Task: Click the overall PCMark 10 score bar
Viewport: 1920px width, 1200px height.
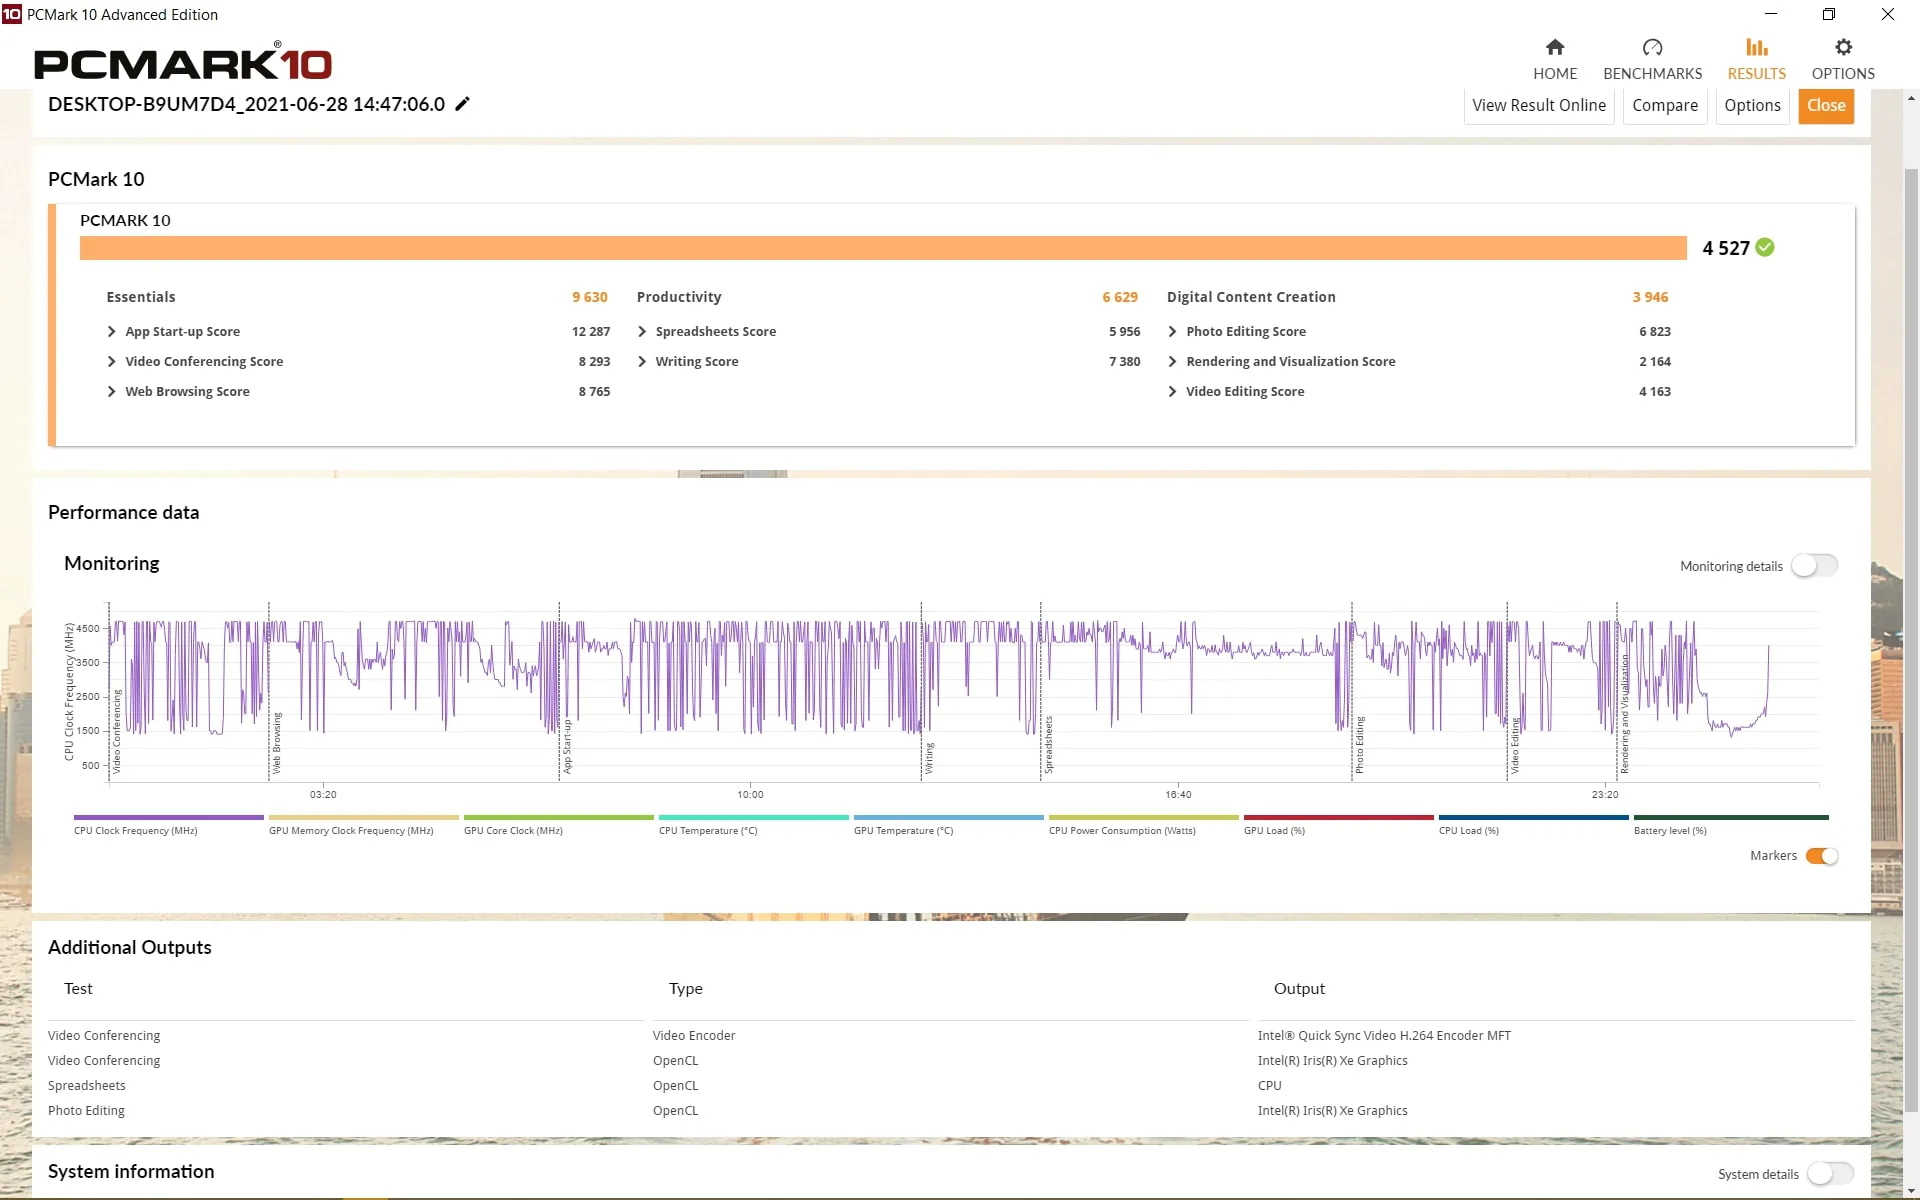Action: click(x=883, y=248)
